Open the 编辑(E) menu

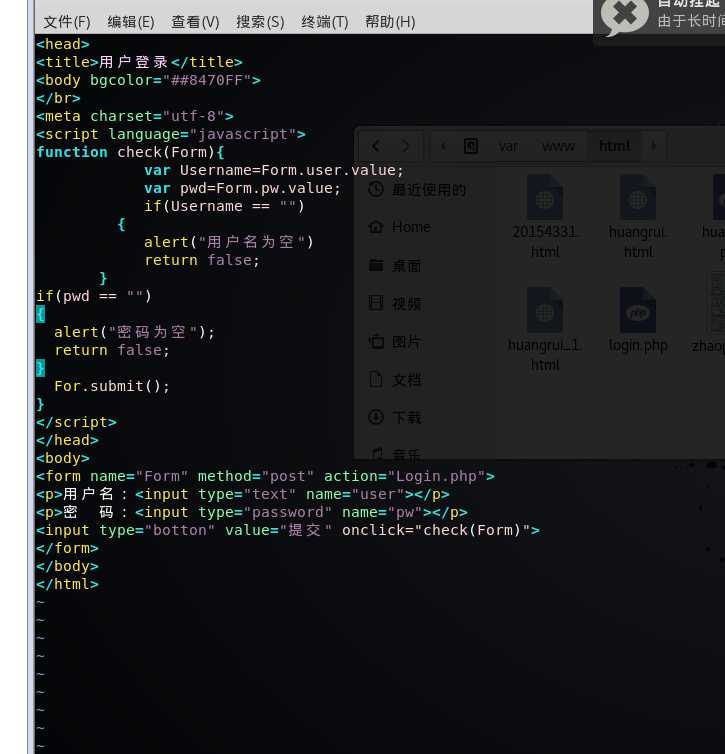point(131,22)
